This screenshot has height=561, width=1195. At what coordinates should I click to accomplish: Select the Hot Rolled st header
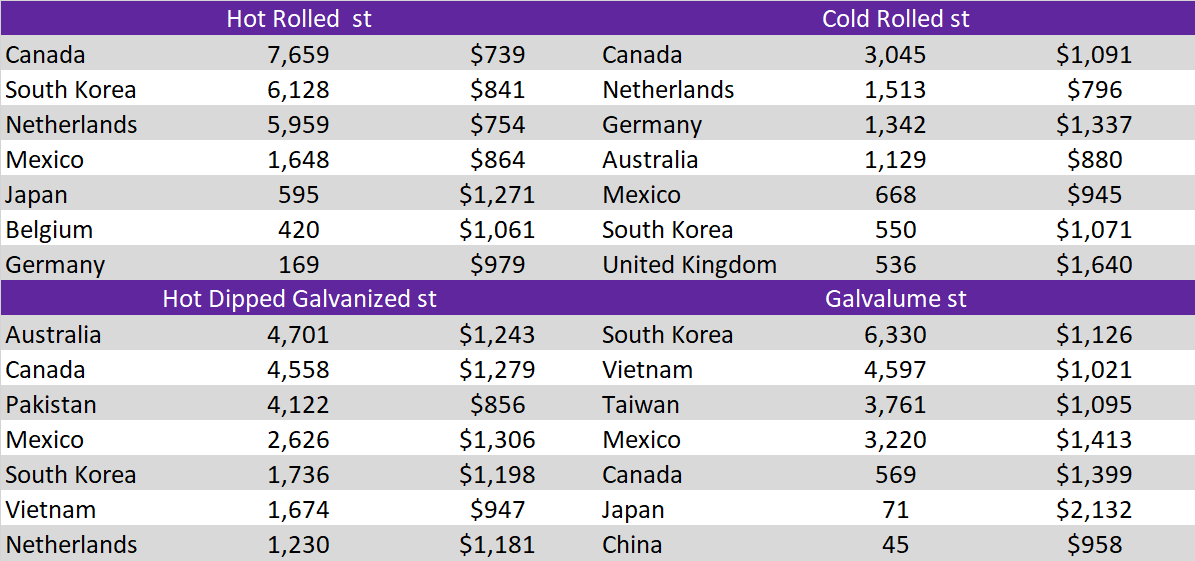coord(299,19)
